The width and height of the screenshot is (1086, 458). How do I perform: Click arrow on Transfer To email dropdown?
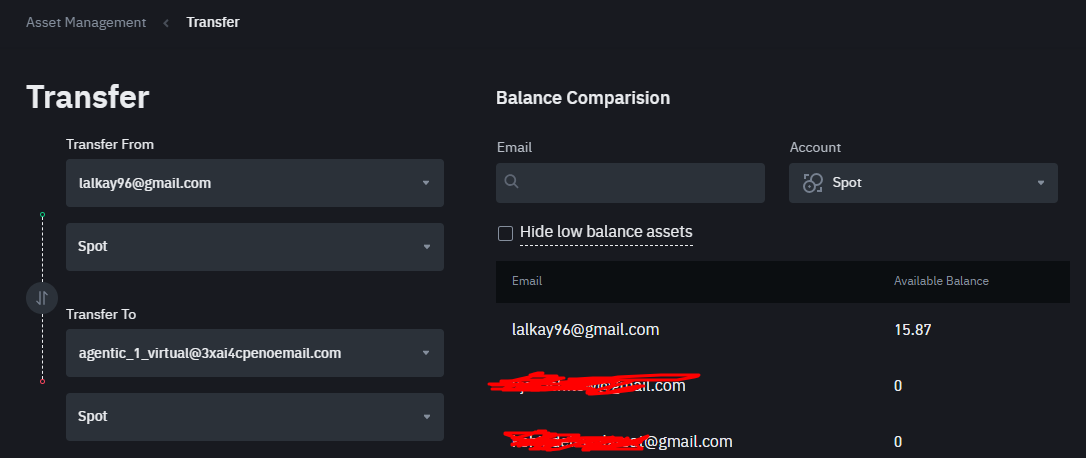426,353
